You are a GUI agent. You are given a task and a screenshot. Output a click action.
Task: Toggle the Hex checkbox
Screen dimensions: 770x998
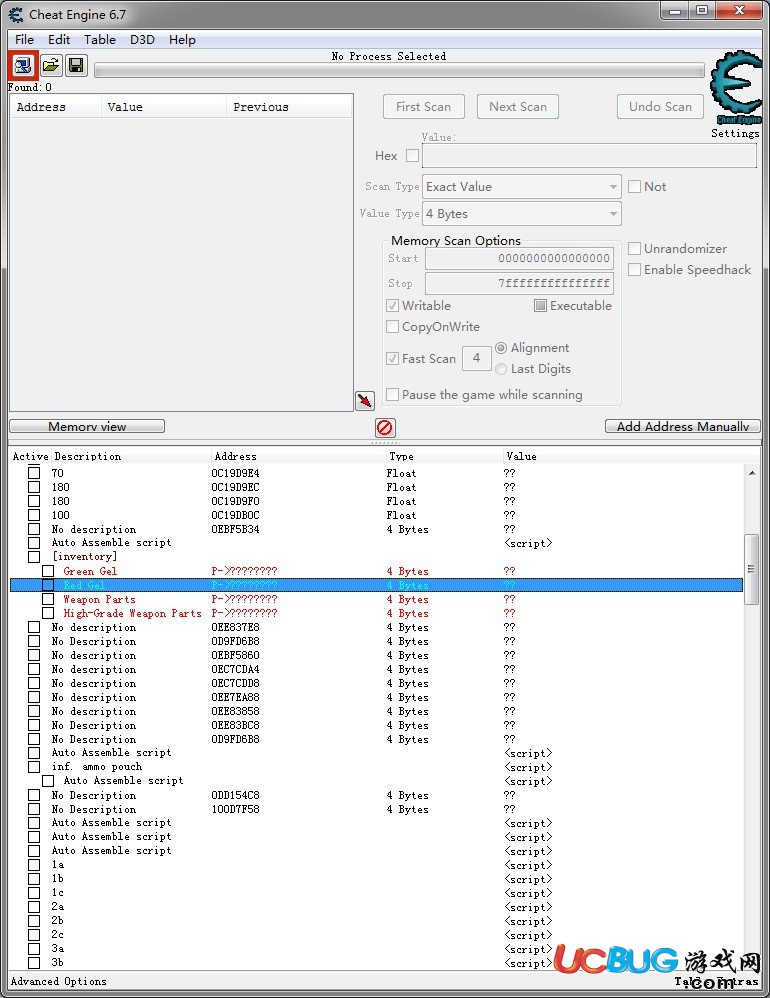[x=412, y=155]
